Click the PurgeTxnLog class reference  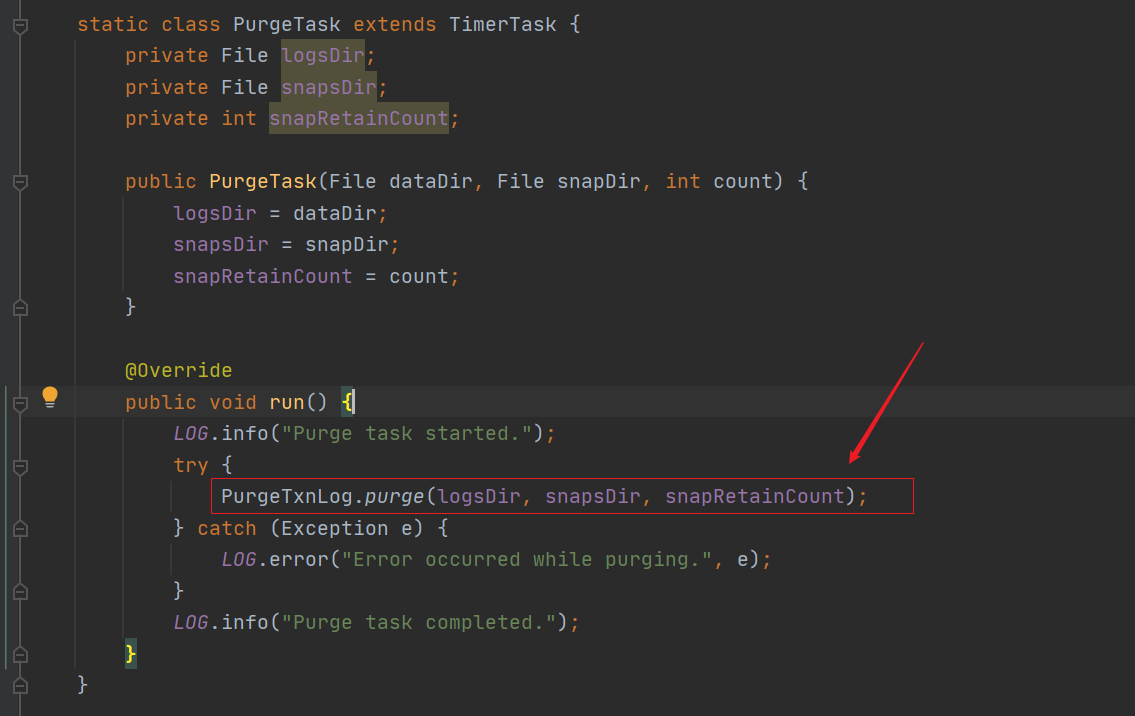(x=287, y=497)
